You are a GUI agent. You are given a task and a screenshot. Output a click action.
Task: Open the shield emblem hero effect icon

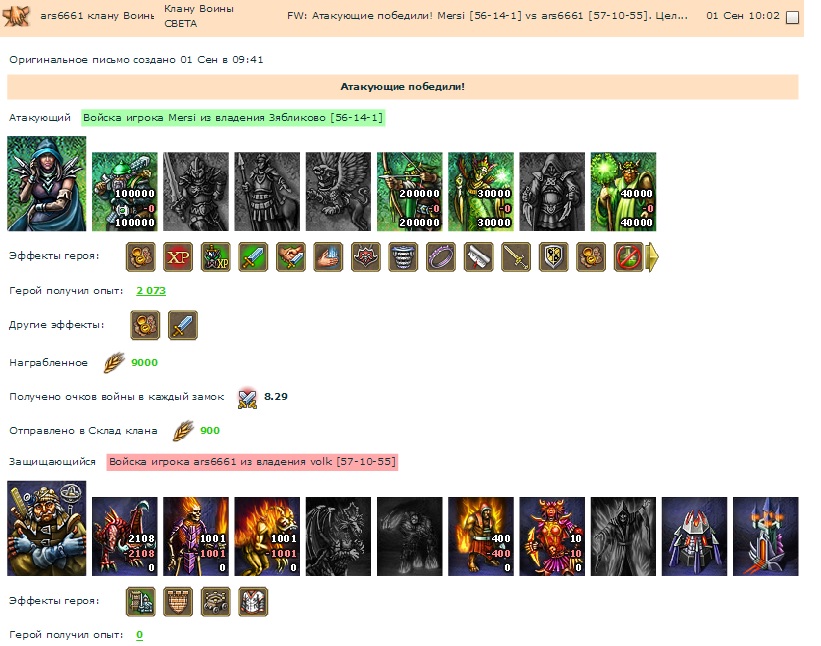[553, 257]
